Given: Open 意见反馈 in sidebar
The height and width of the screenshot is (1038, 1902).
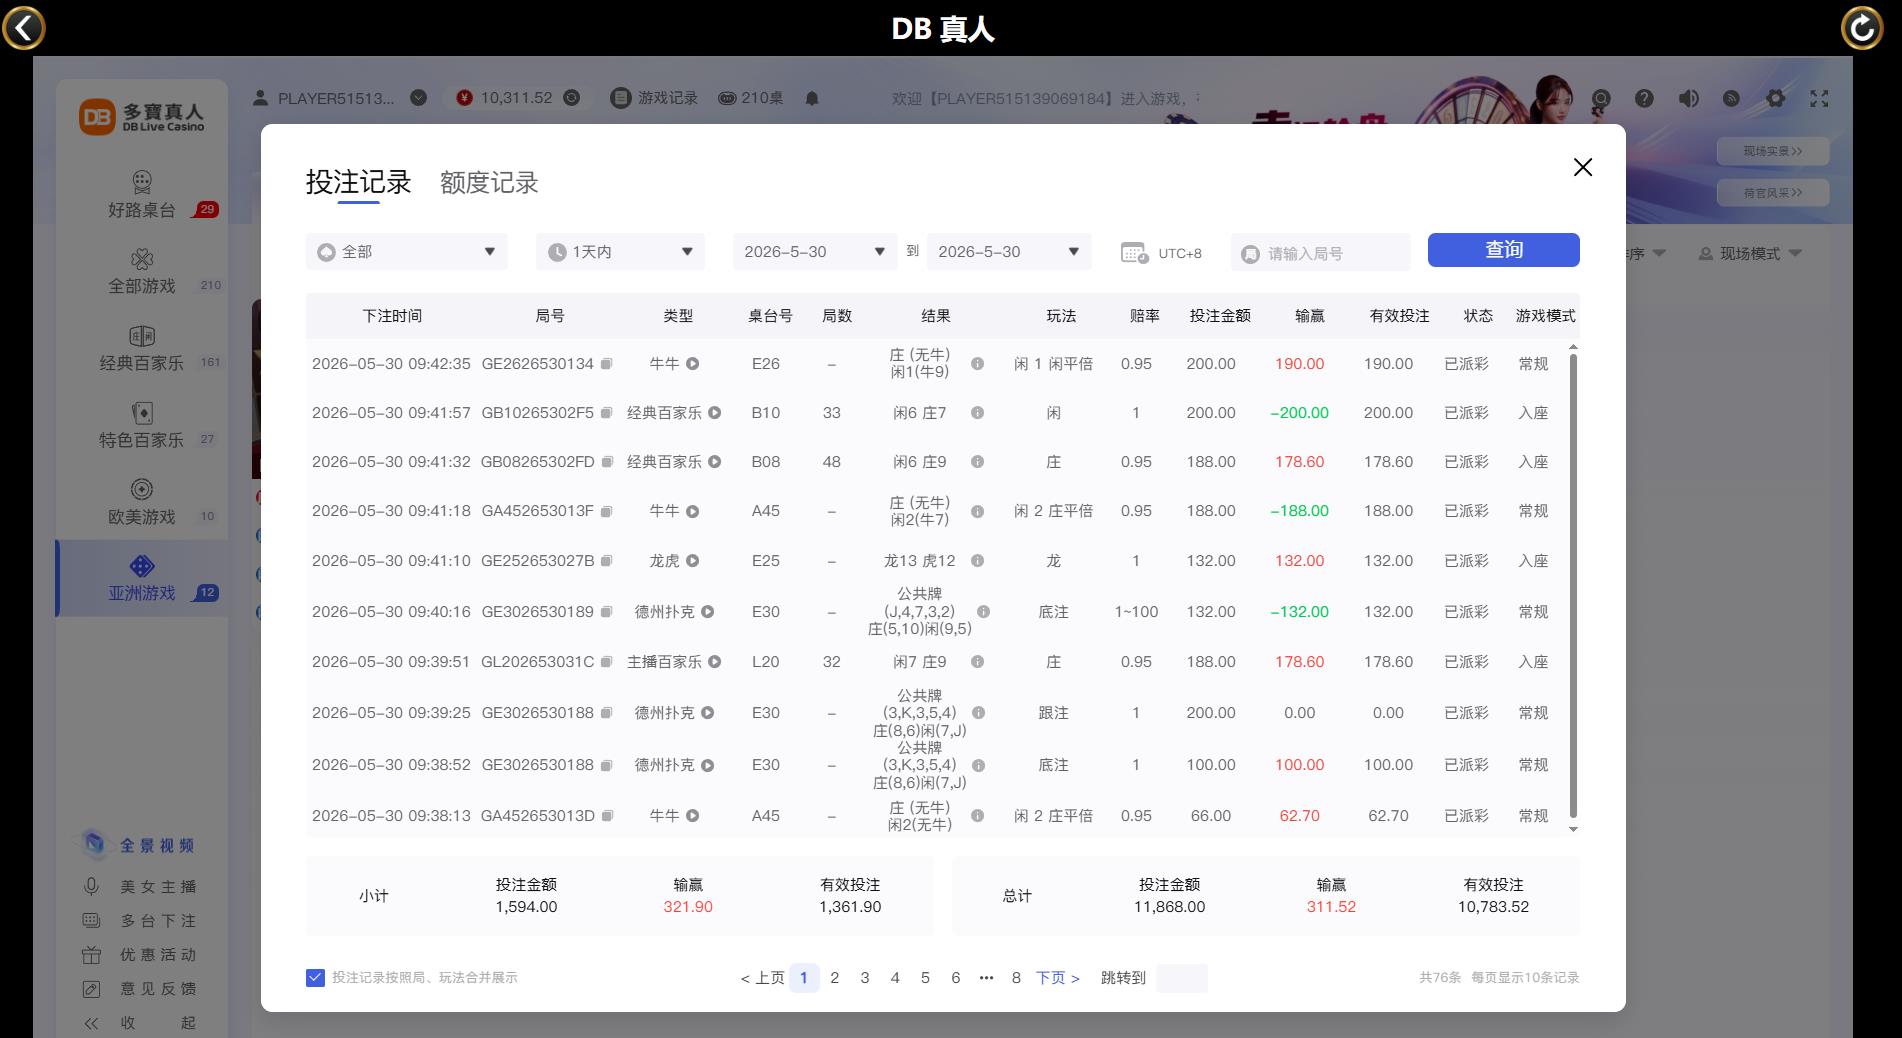Looking at the screenshot, I should [x=139, y=989].
